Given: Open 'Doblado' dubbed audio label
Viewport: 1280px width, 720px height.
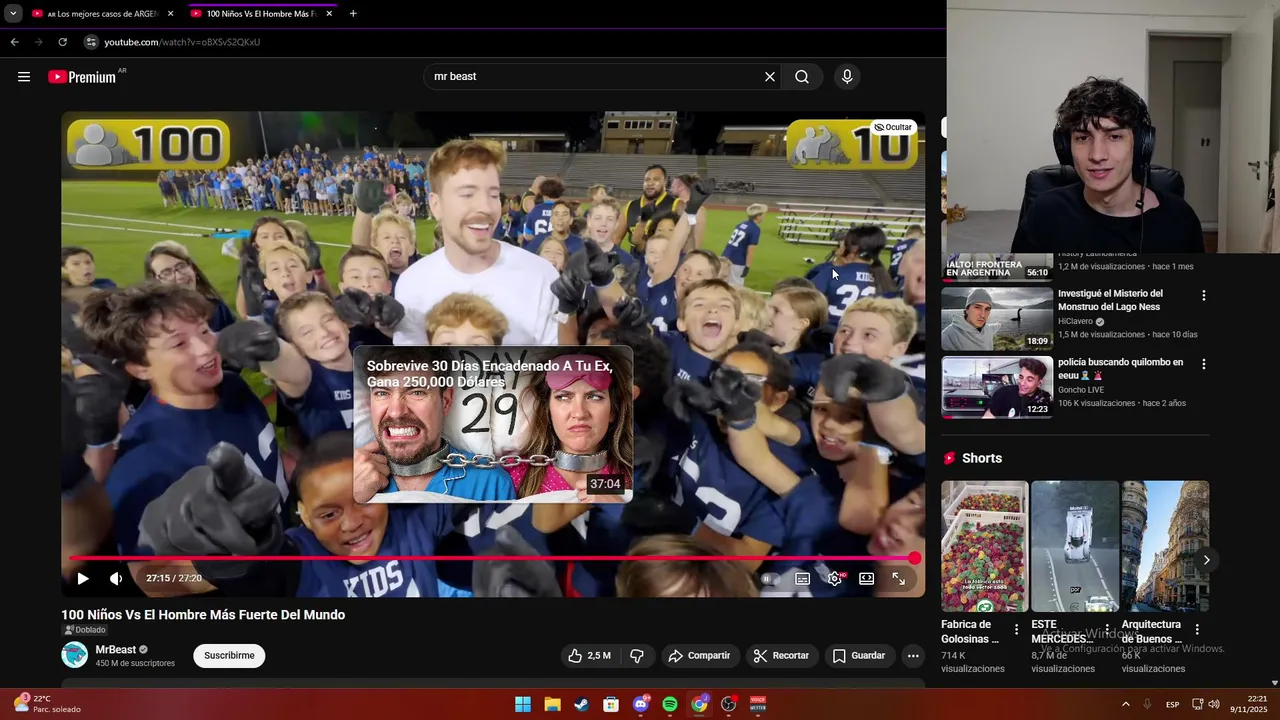Looking at the screenshot, I should click(x=85, y=630).
